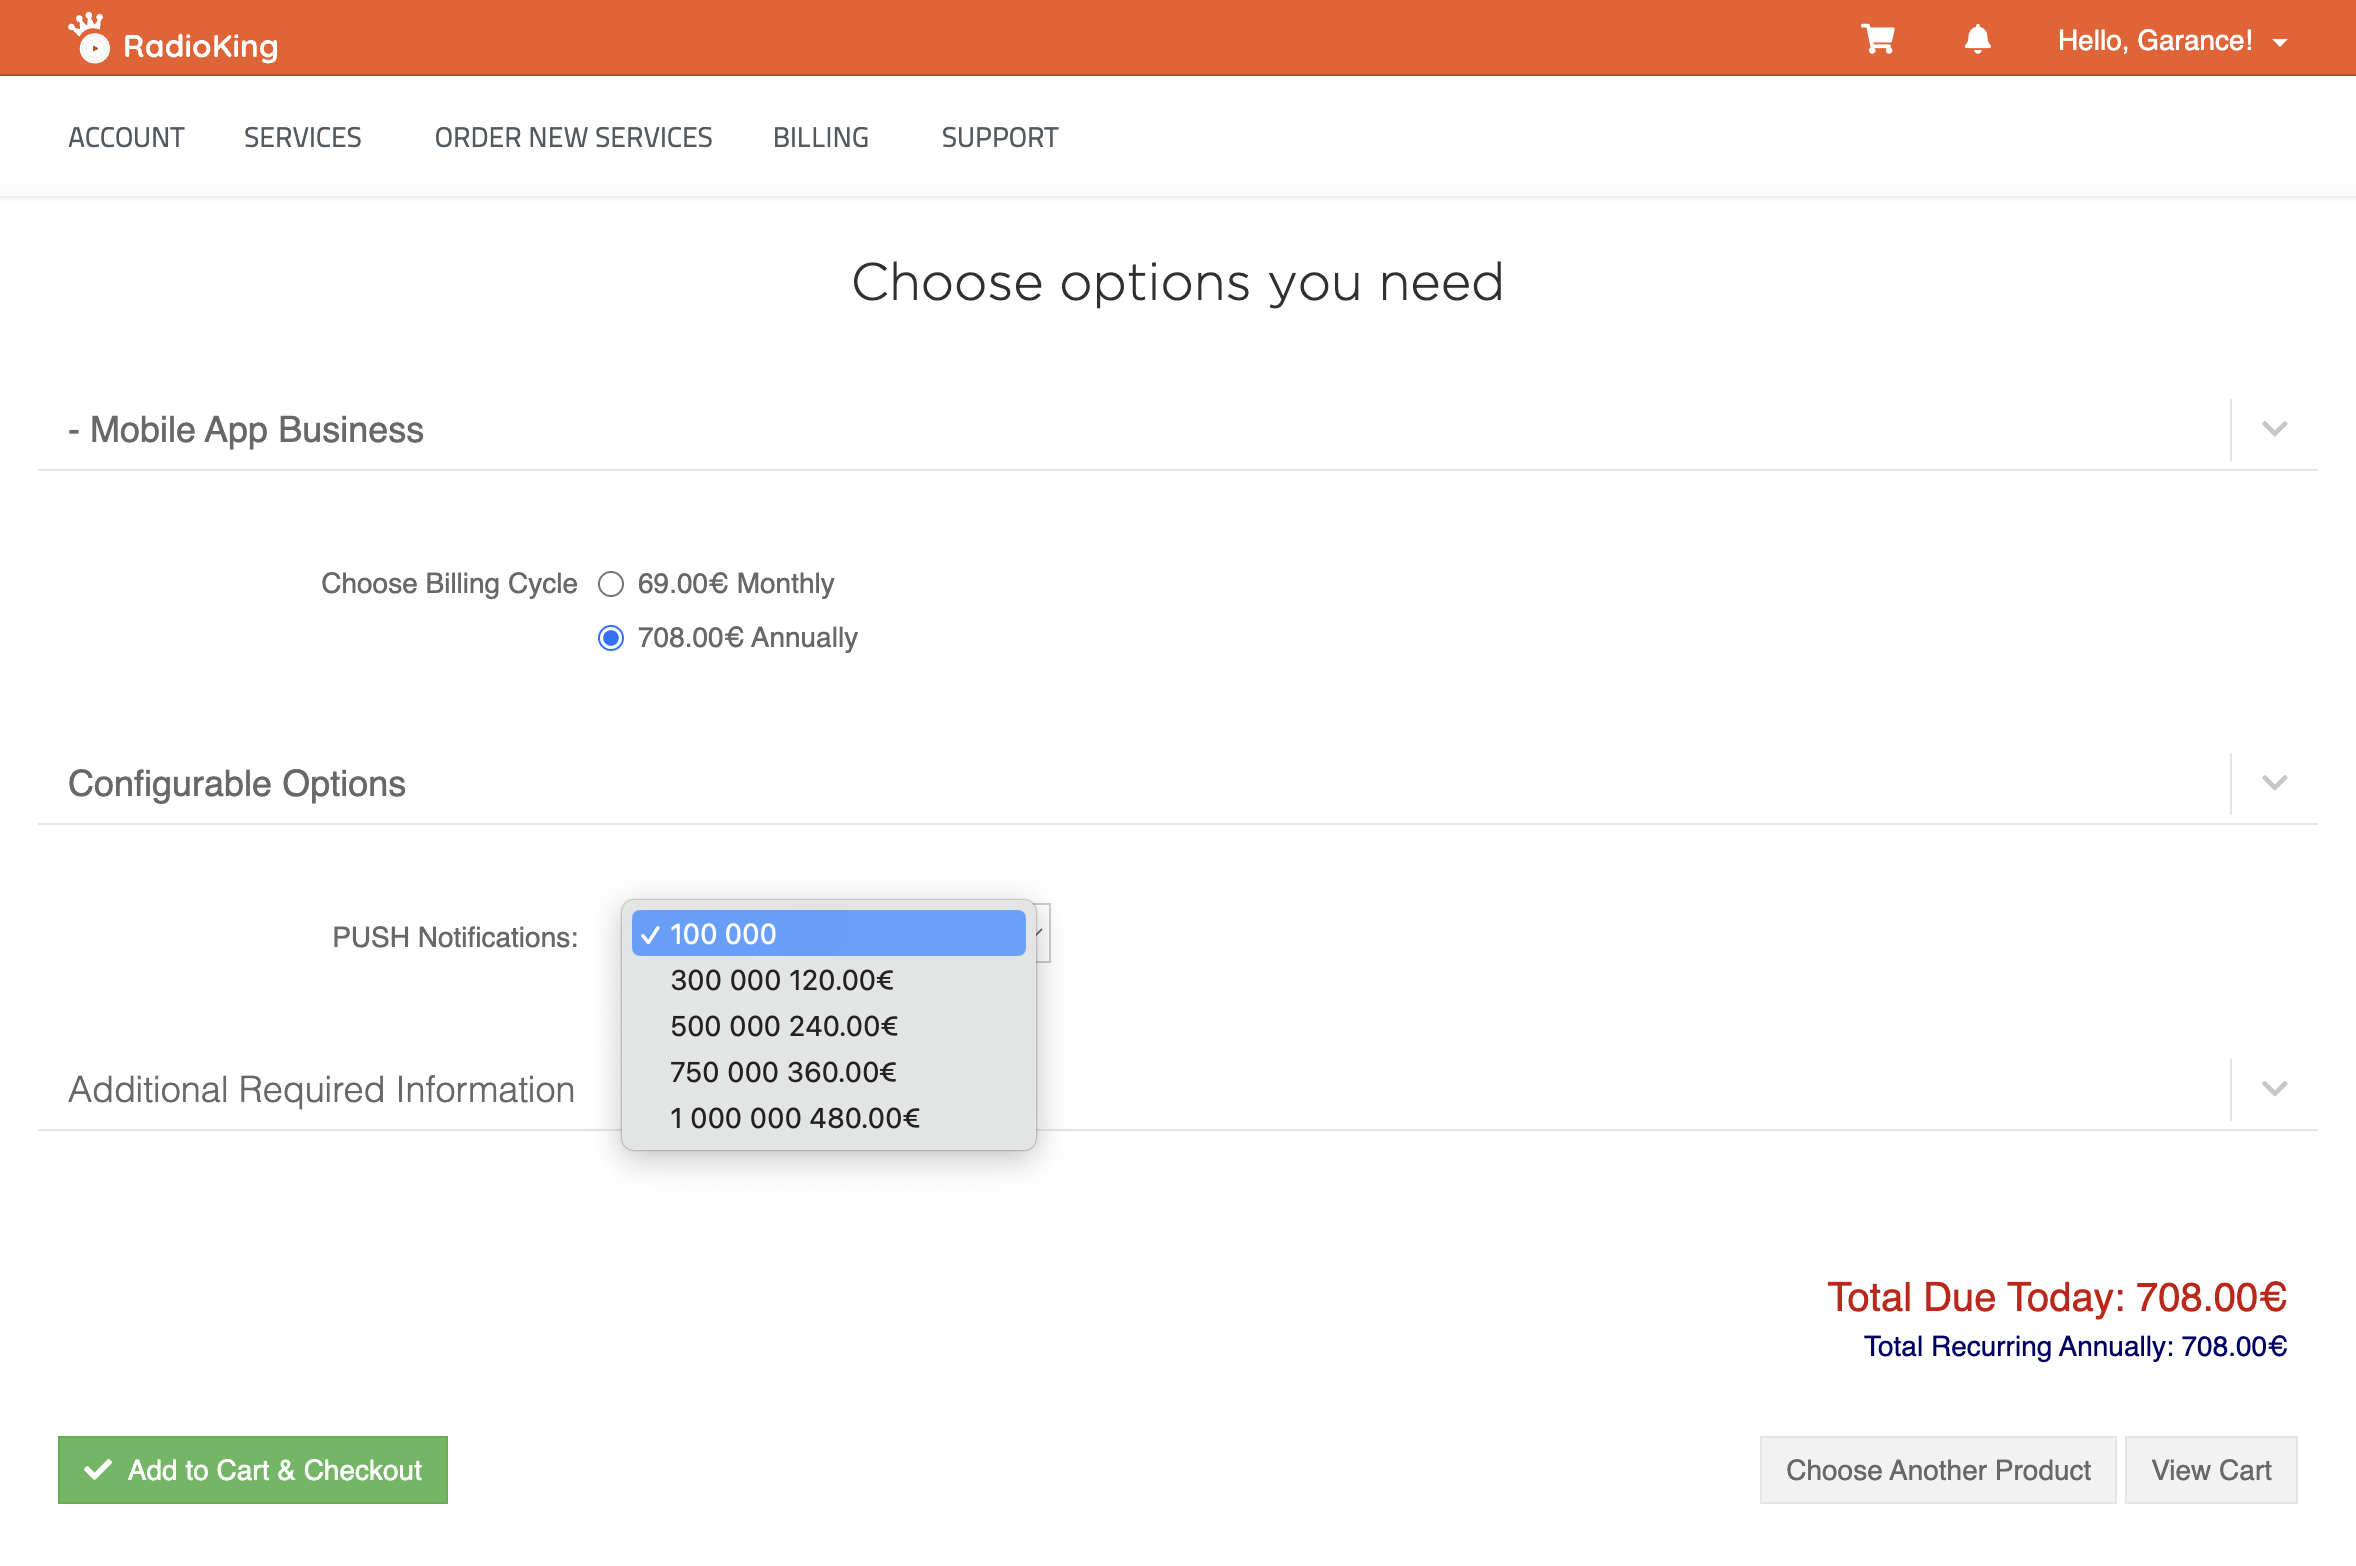Screen dimensions: 2356x1566
Task: Open the Hello, Garance! user menu
Action: click(x=2172, y=41)
